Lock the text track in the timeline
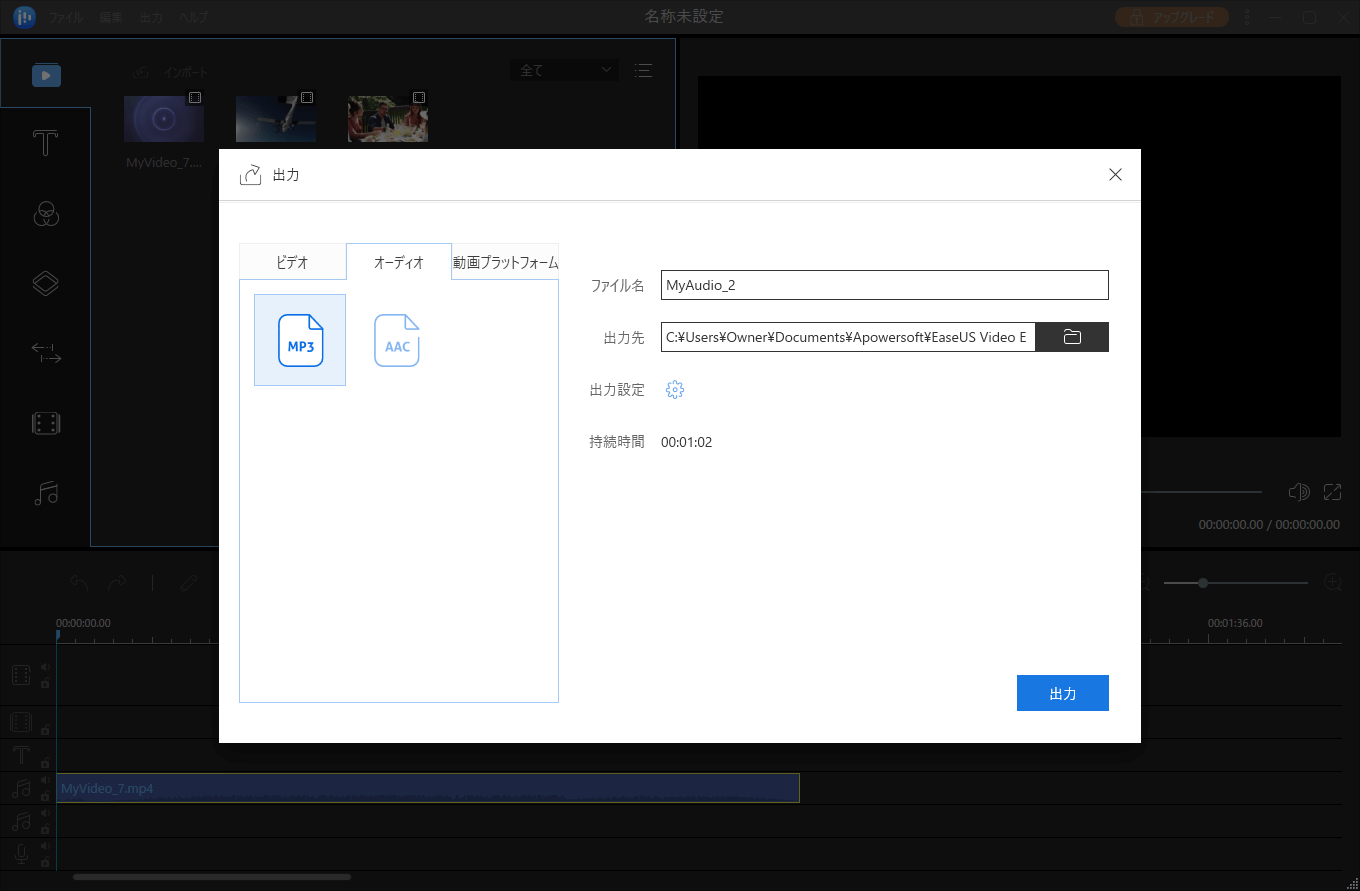Image resolution: width=1360 pixels, height=891 pixels. pos(45,763)
